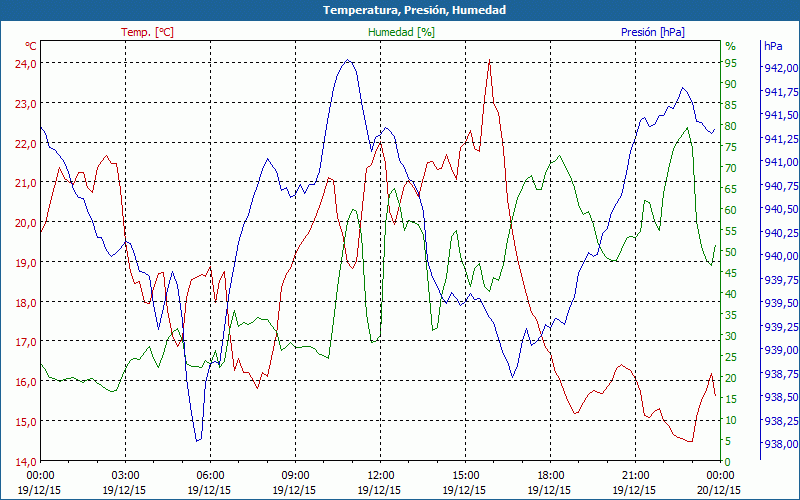This screenshot has height=500, width=800.
Task: Click the '16,0' temperature axis value
Action: coord(26,382)
